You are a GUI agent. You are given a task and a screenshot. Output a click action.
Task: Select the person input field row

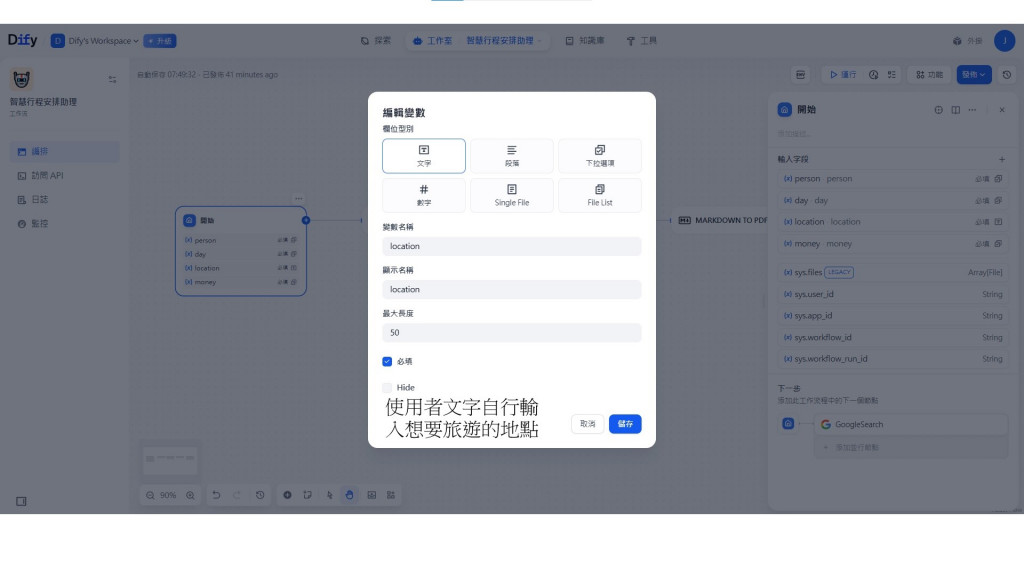pyautogui.click(x=892, y=178)
